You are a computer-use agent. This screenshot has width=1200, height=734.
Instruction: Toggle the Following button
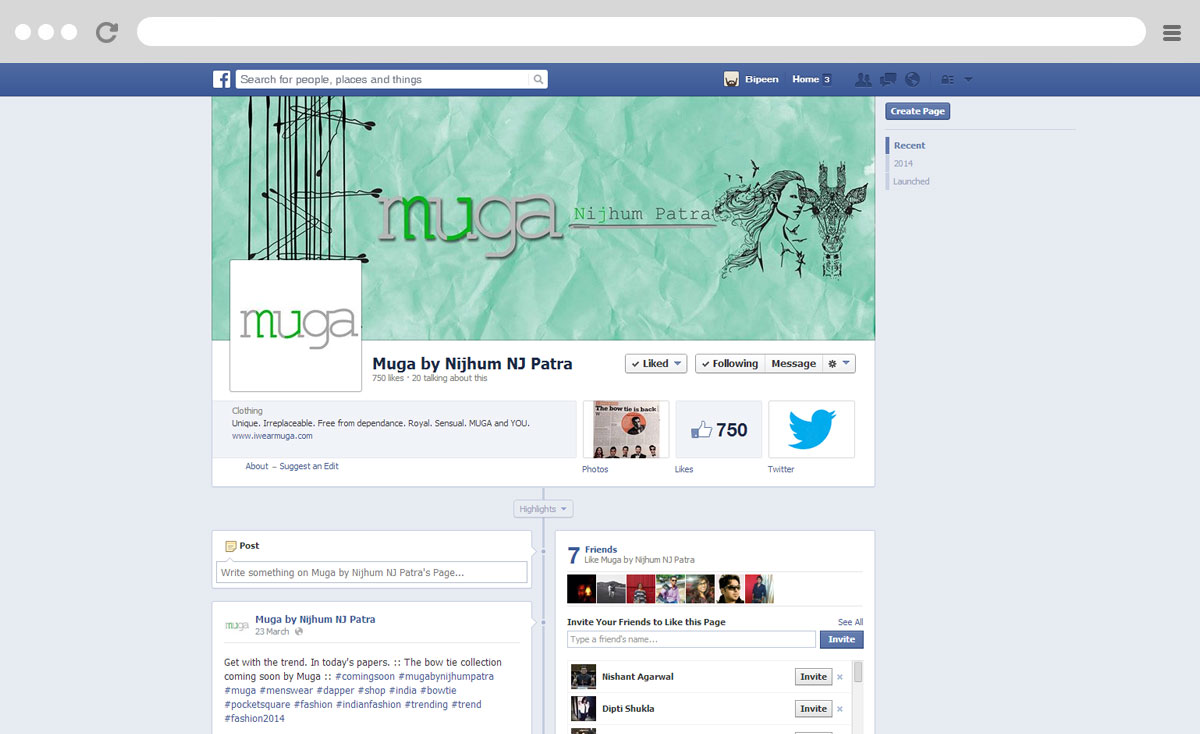[730, 364]
